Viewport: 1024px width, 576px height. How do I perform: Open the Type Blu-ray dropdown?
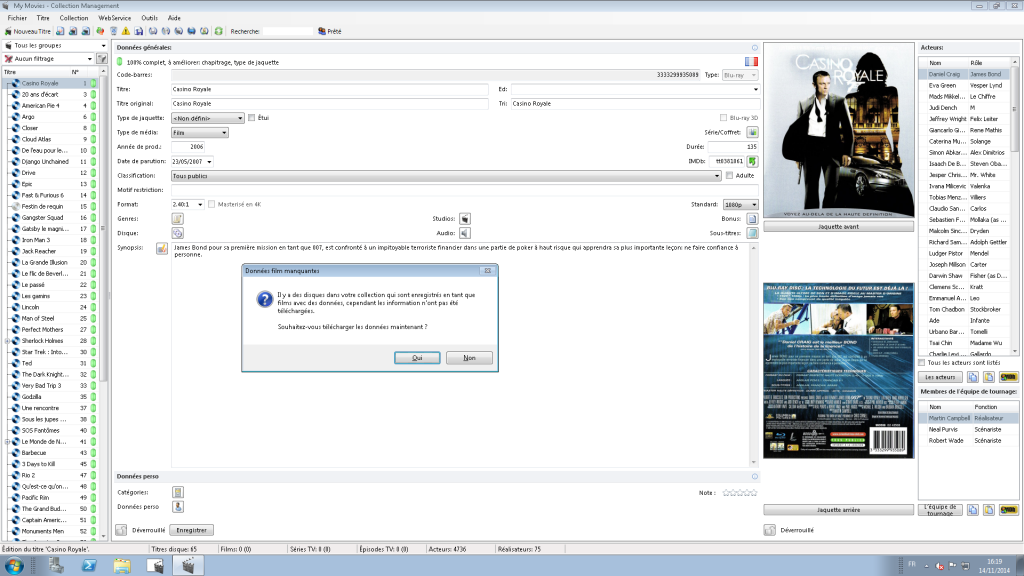740,75
